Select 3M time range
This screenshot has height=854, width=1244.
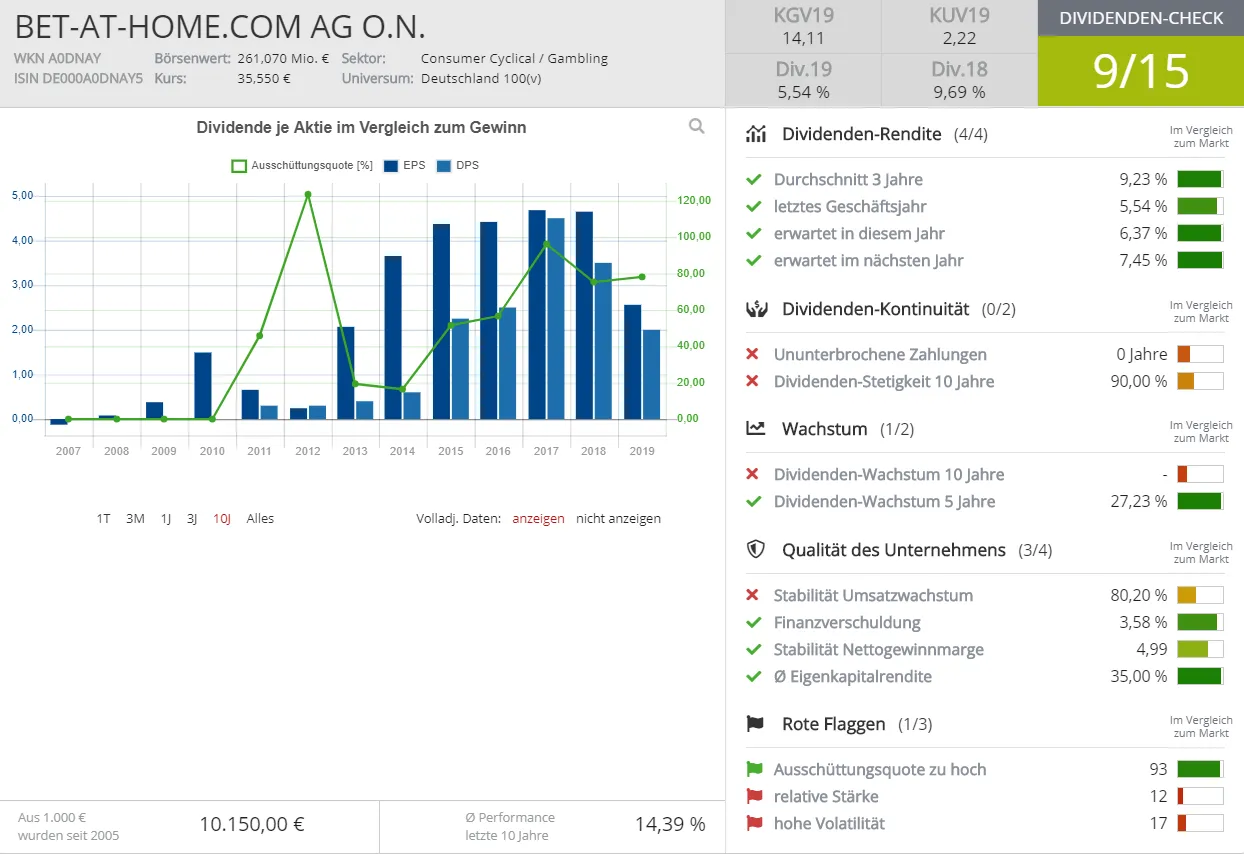135,518
